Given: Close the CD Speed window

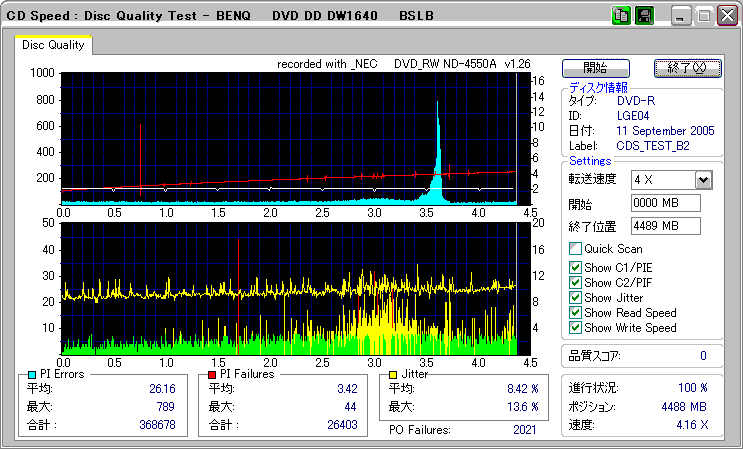Looking at the screenshot, I should click(726, 17).
